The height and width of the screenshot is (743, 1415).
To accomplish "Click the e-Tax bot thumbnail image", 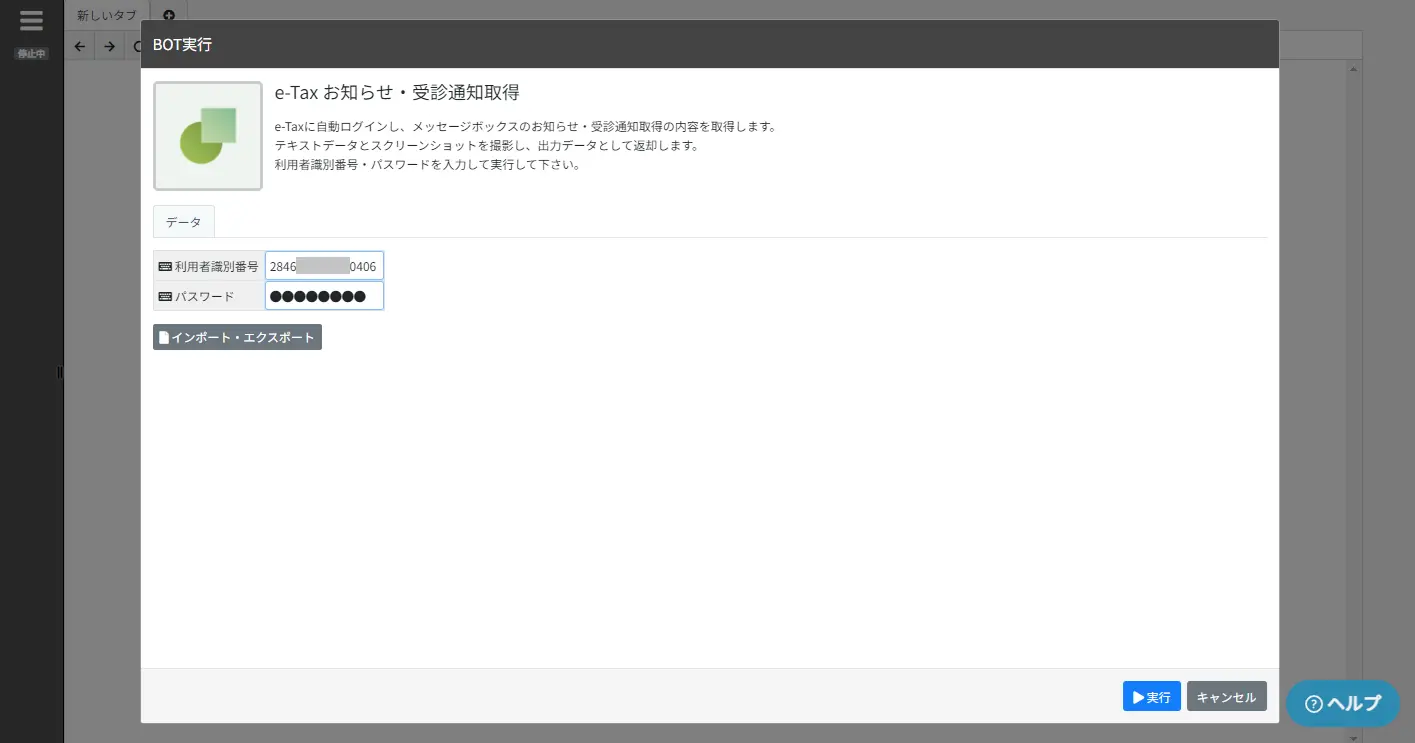I will pos(208,136).
